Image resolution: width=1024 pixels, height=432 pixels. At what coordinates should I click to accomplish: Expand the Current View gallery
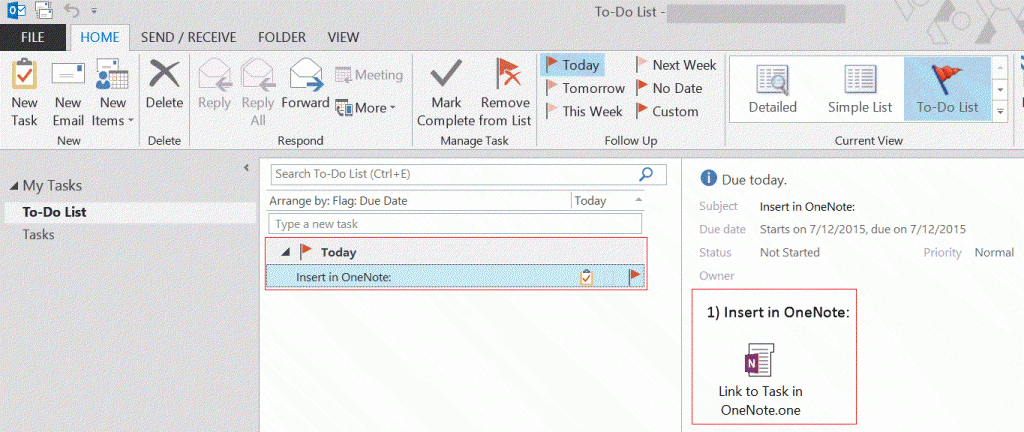[1000, 112]
